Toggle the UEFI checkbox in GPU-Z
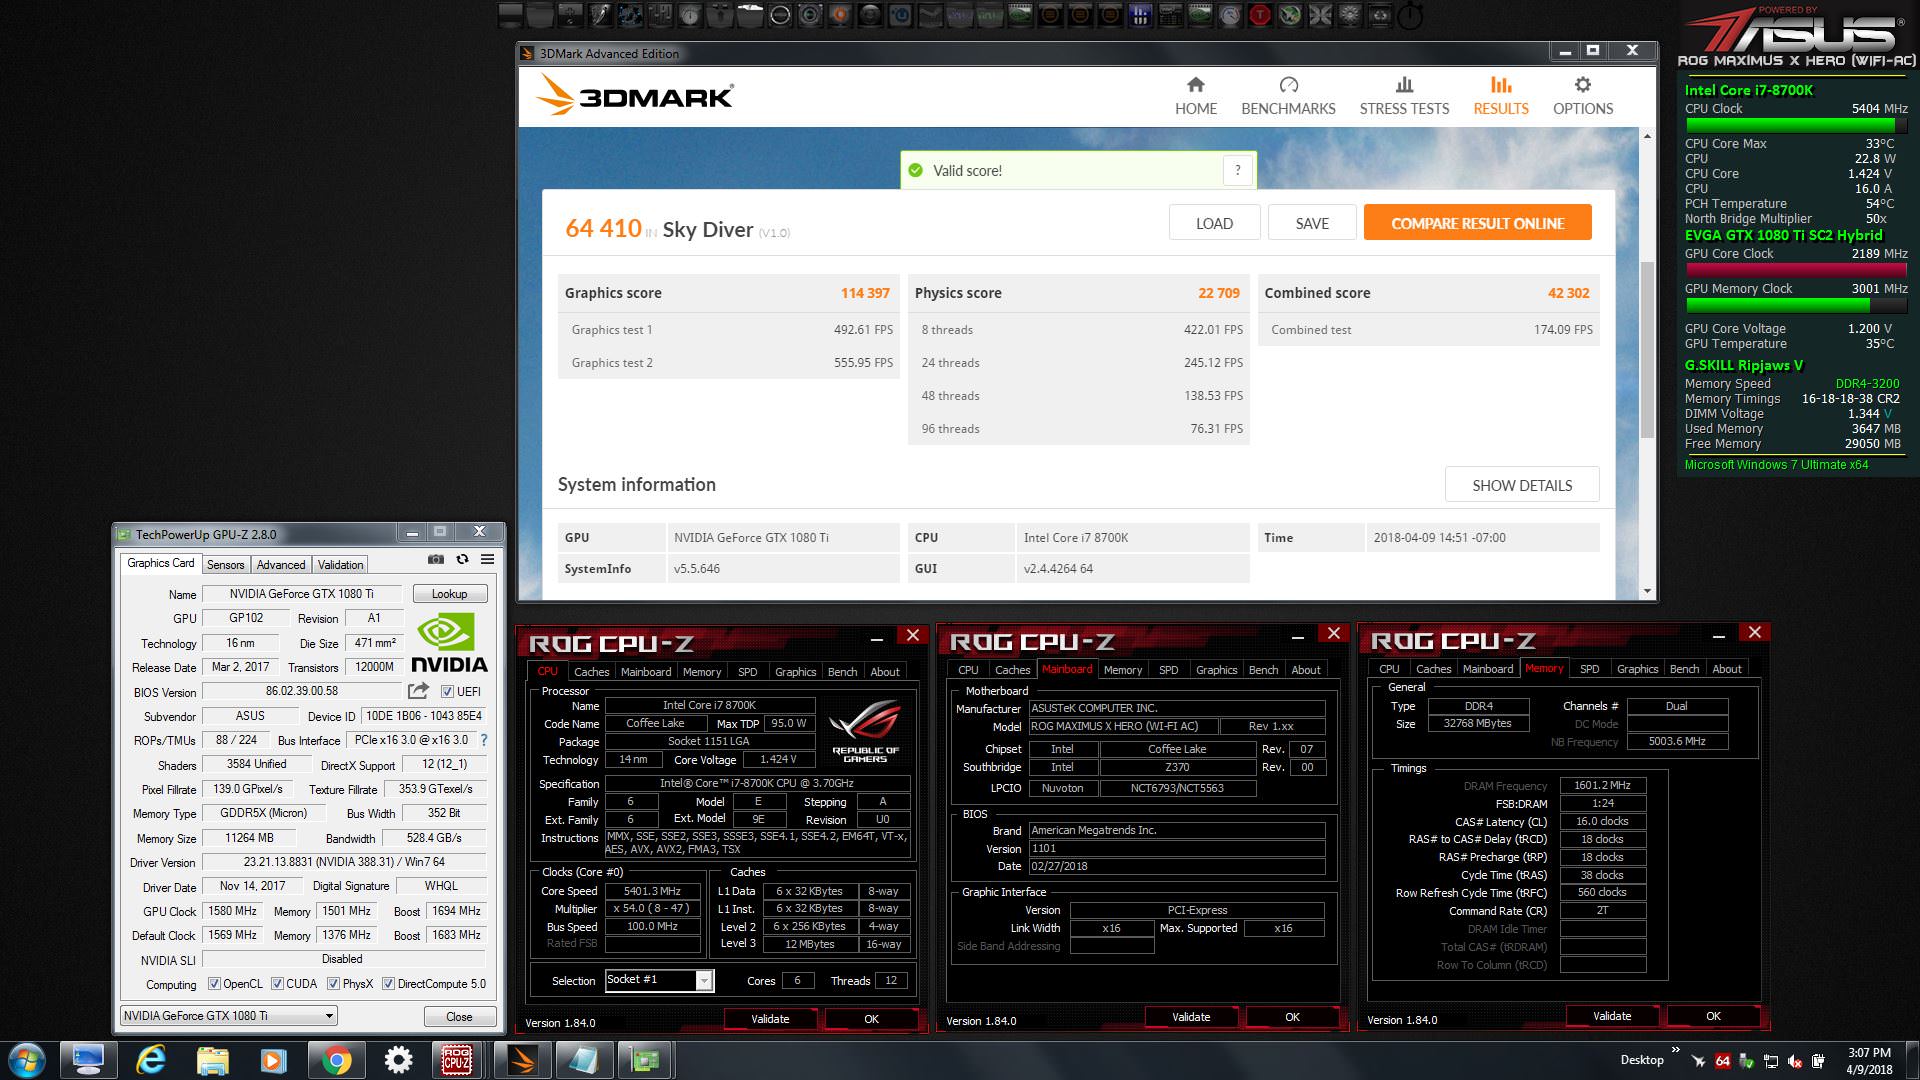Screen dimensions: 1920x1080 (447, 692)
